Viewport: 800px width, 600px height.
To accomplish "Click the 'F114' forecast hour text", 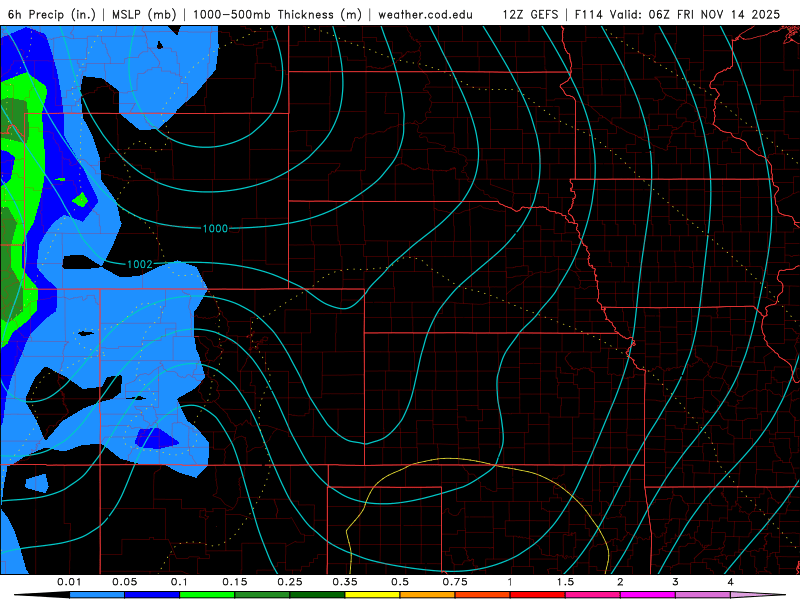I will click(589, 14).
